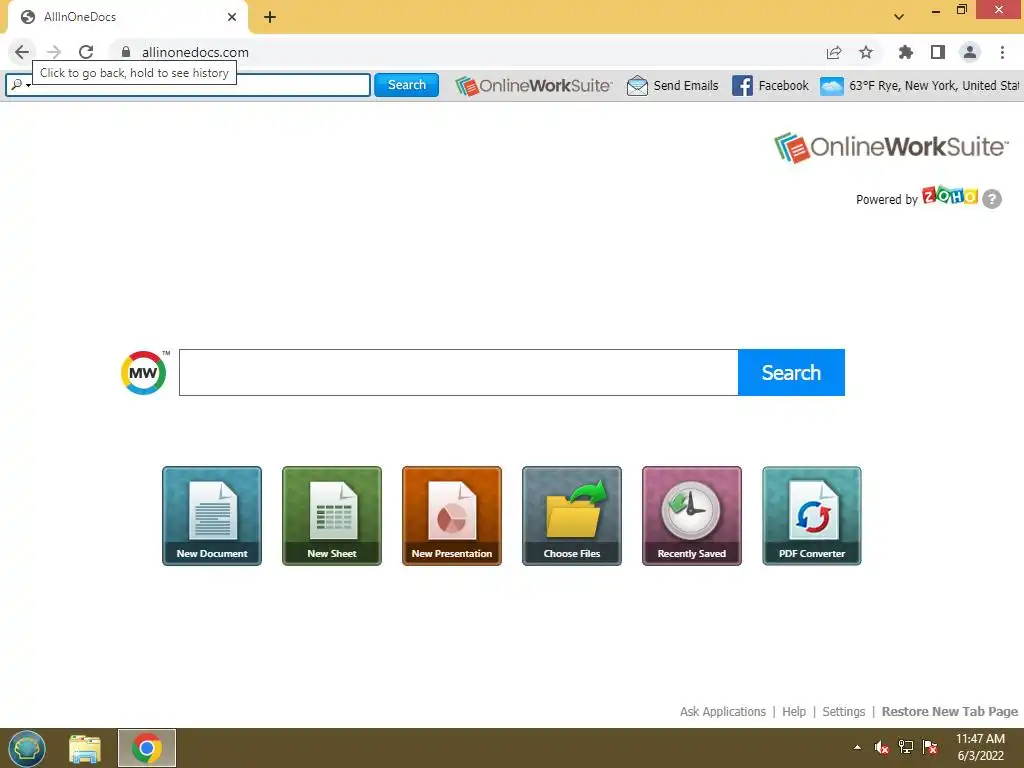
Task: Click the large OnlineWorkSuite logo on the page
Action: (891, 147)
